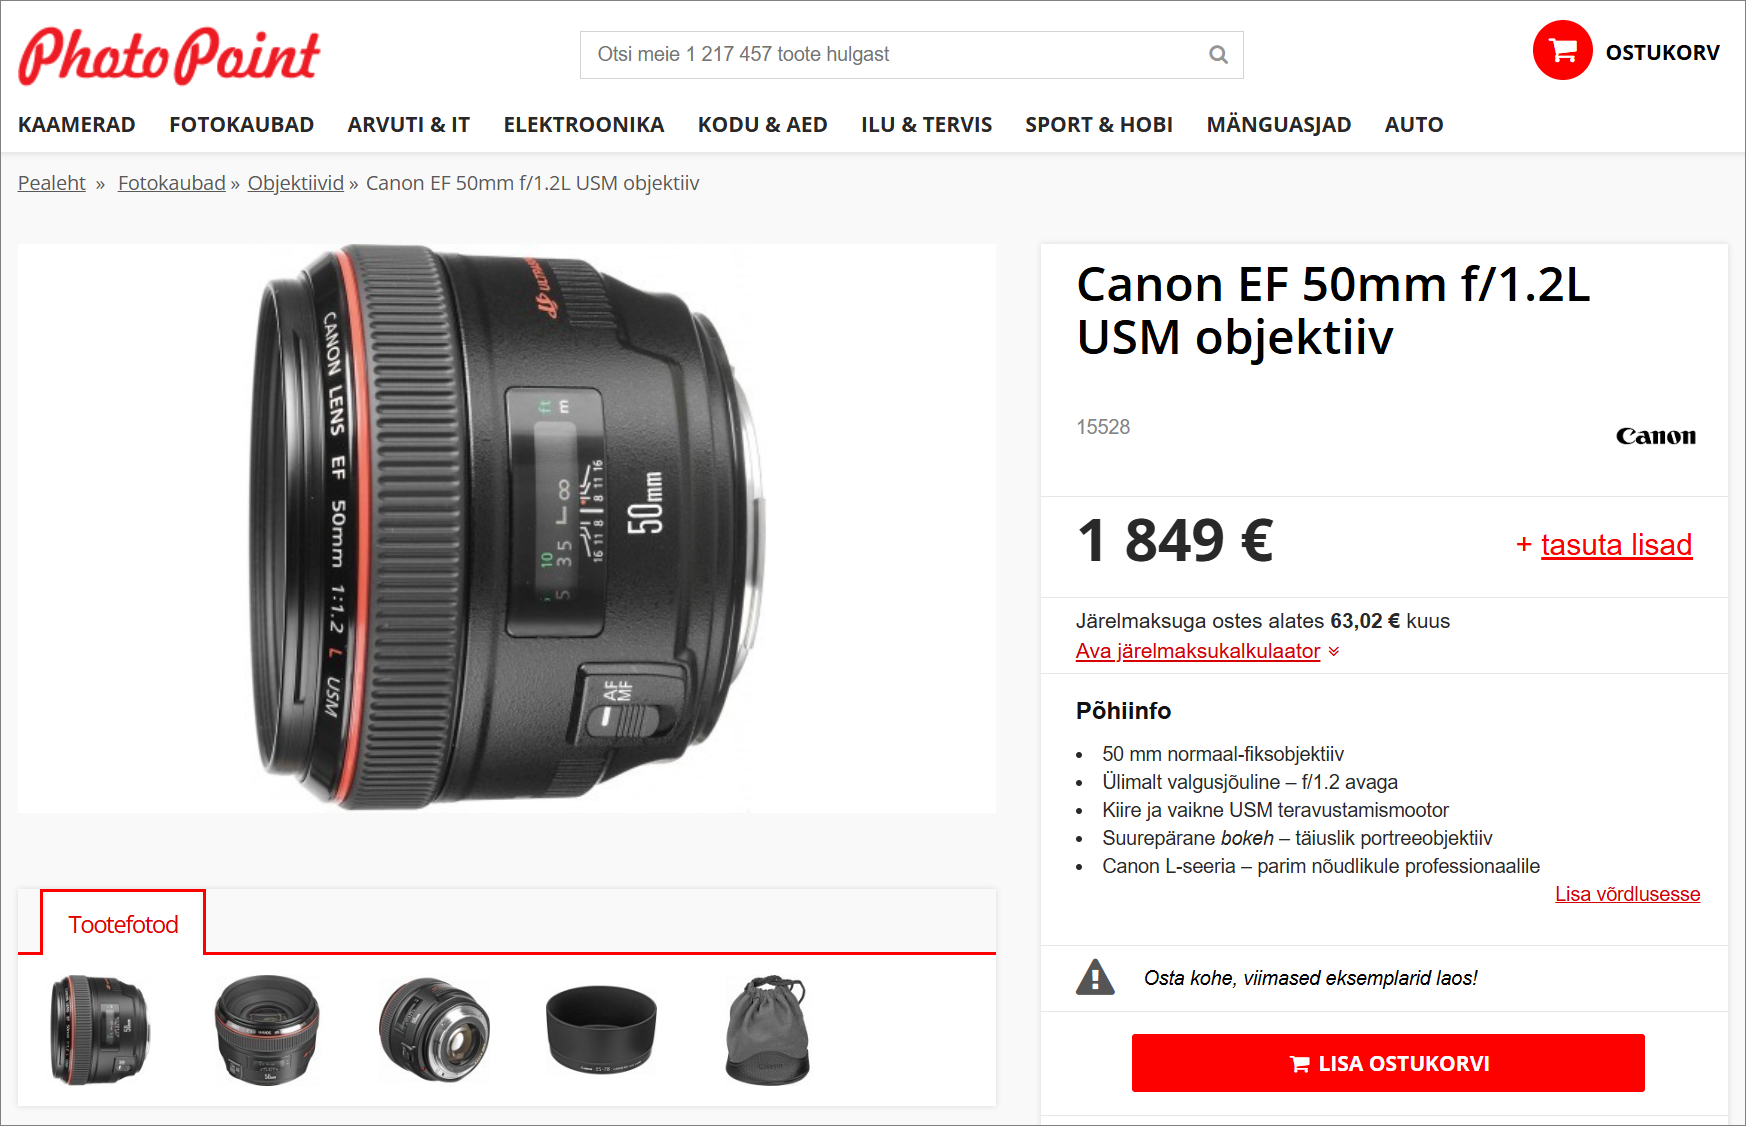Open the KAAMERAD menu
Screen dimensions: 1746x1126
point(77,125)
